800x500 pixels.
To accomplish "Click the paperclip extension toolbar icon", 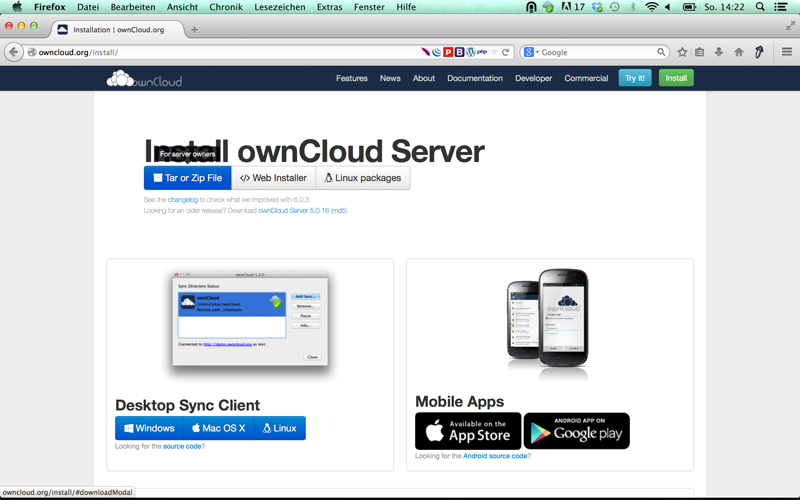I will pyautogui.click(x=759, y=52).
